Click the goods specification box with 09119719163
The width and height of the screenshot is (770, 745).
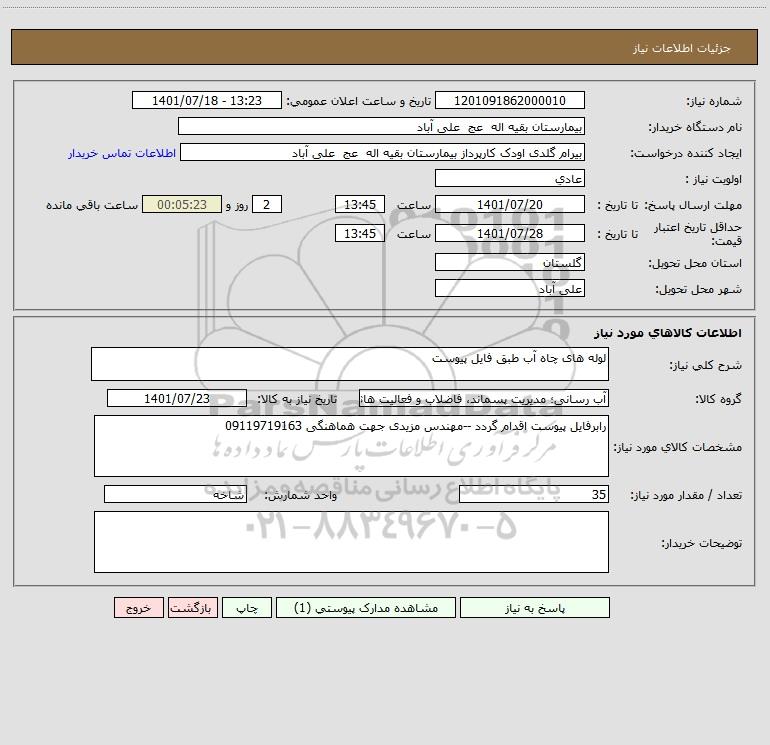pyautogui.click(x=351, y=446)
